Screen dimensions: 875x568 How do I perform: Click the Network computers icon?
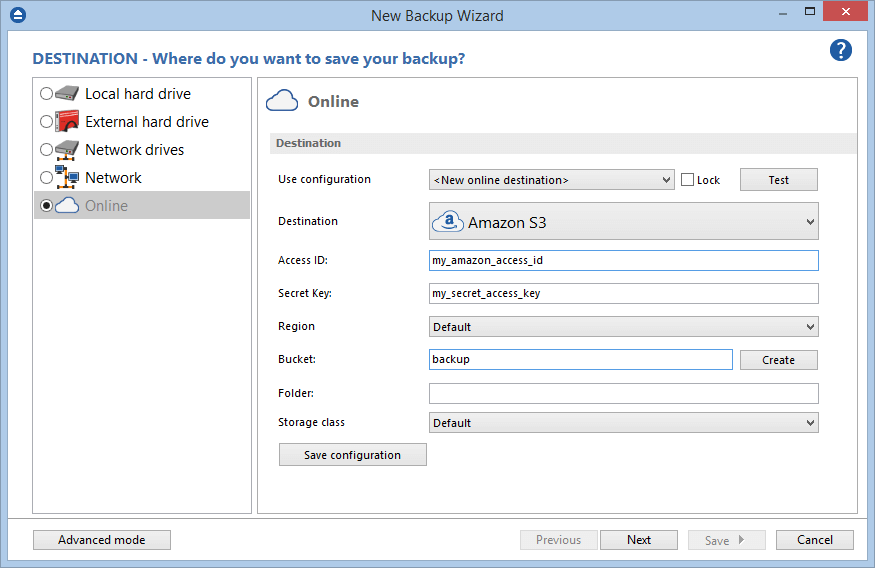(x=67, y=177)
